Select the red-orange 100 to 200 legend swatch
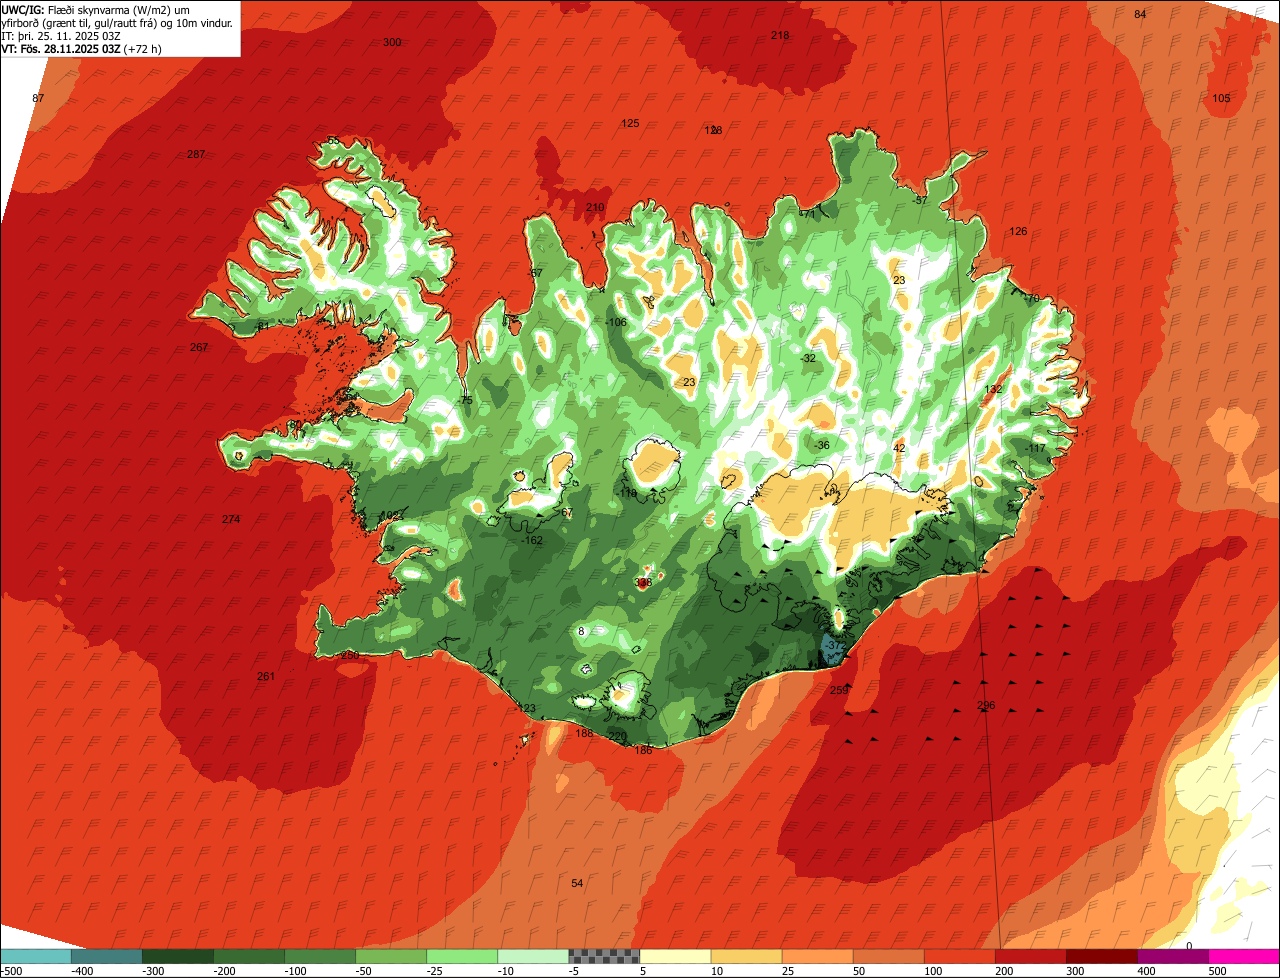This screenshot has height=978, width=1280. tap(958, 956)
